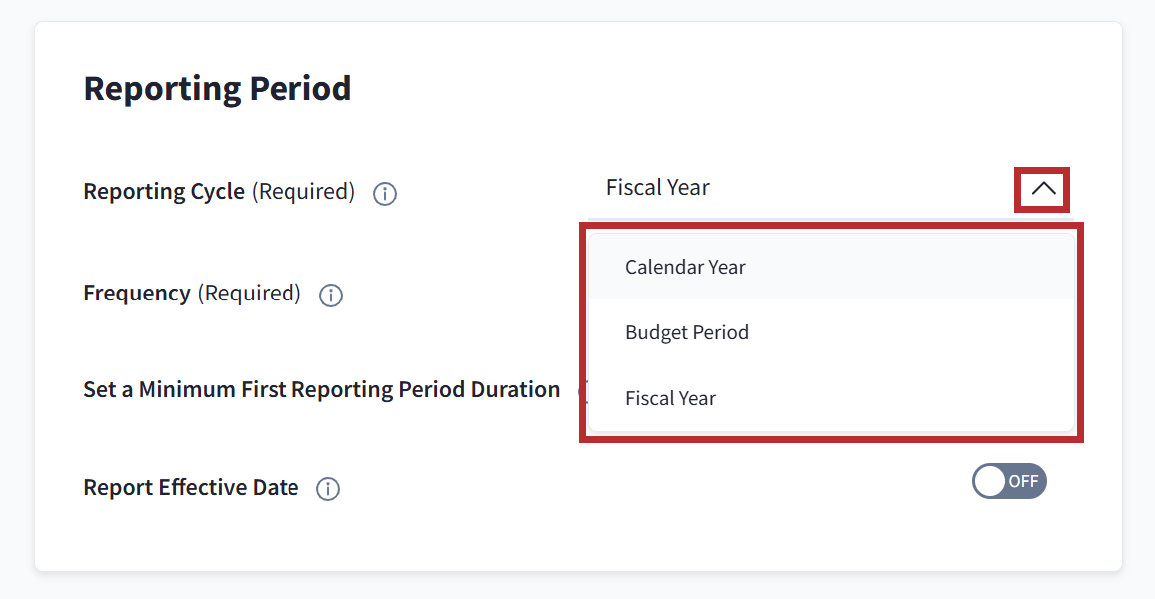The width and height of the screenshot is (1155, 599).
Task: Click the Set a Minimum First Reporting Period Duration label
Action: 321,389
